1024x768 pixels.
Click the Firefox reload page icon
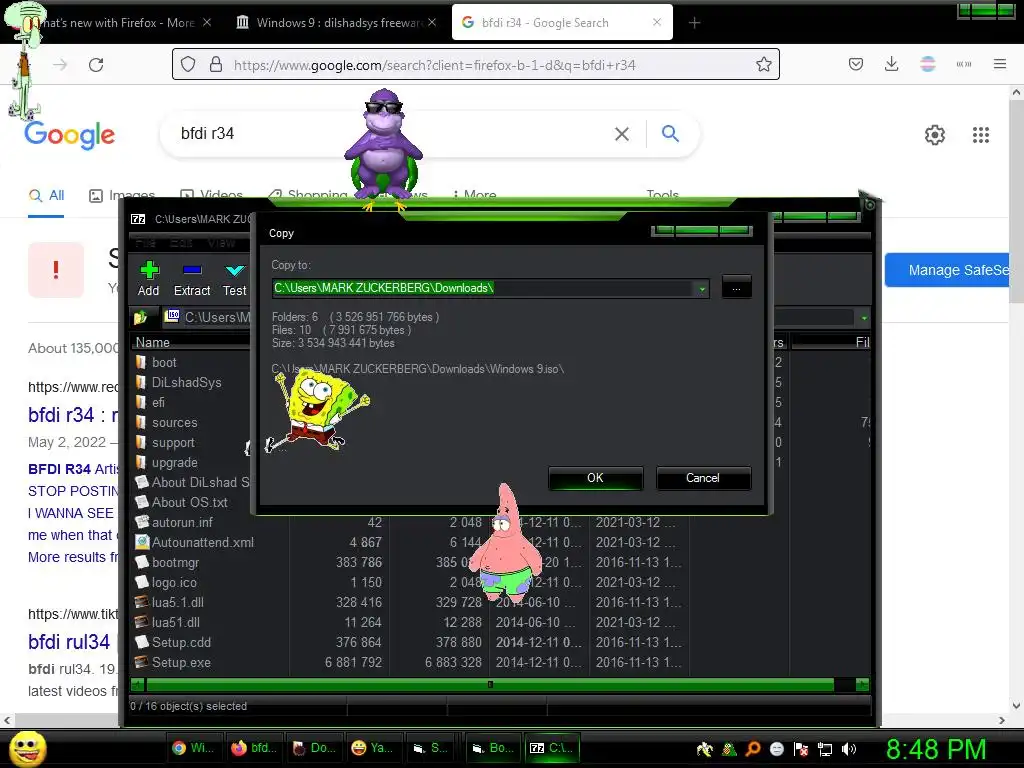click(96, 64)
